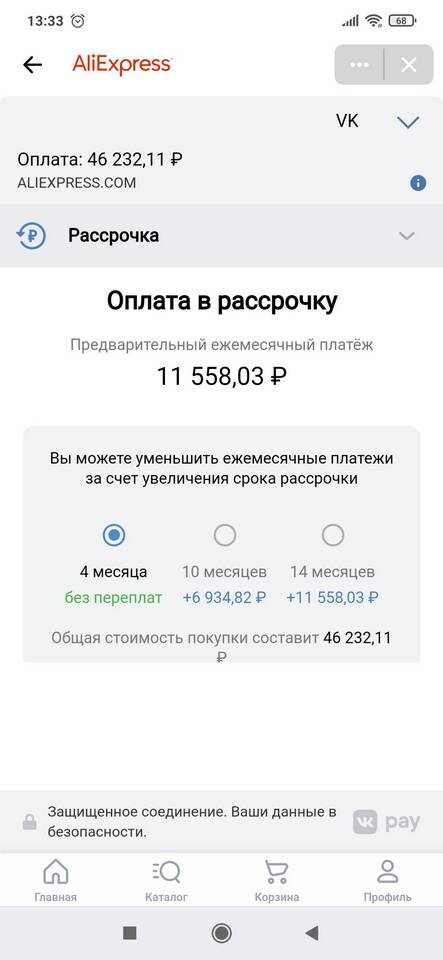Image resolution: width=443 pixels, height=960 pixels.
Task: Open the Рассрочка payment method row
Action: (222, 236)
